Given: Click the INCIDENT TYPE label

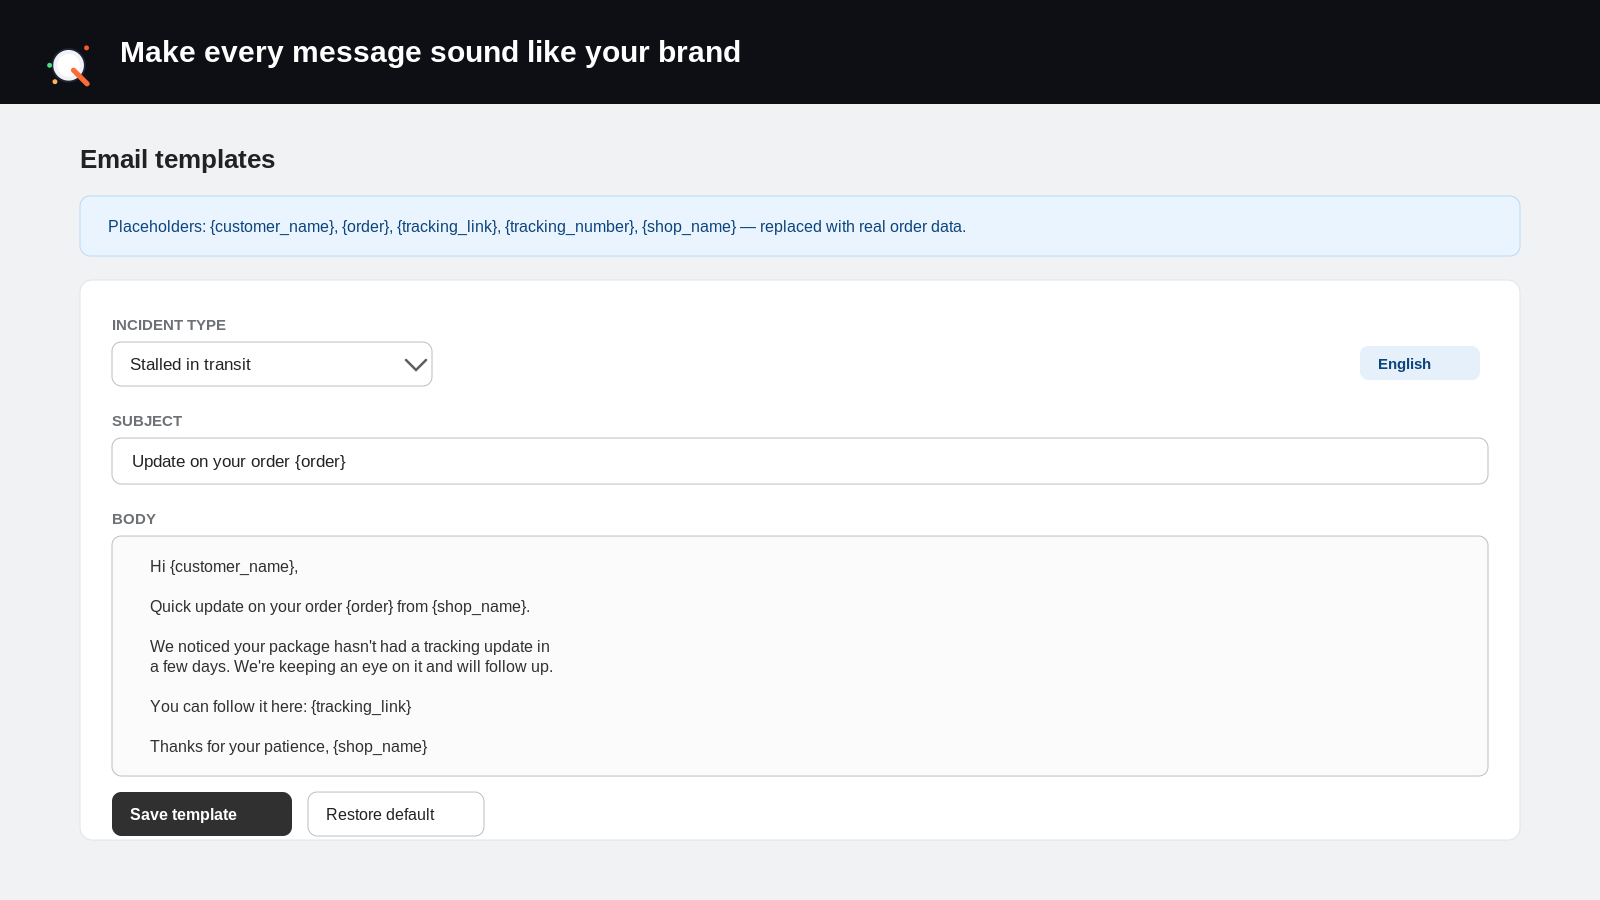Looking at the screenshot, I should pyautogui.click(x=169, y=325).
